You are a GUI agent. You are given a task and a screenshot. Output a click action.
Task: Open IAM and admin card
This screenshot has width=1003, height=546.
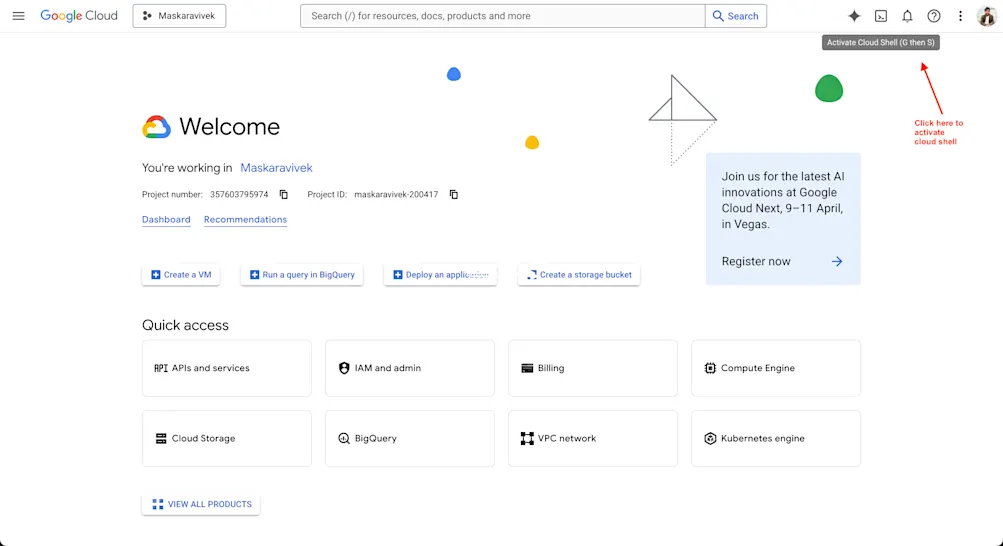(x=409, y=368)
